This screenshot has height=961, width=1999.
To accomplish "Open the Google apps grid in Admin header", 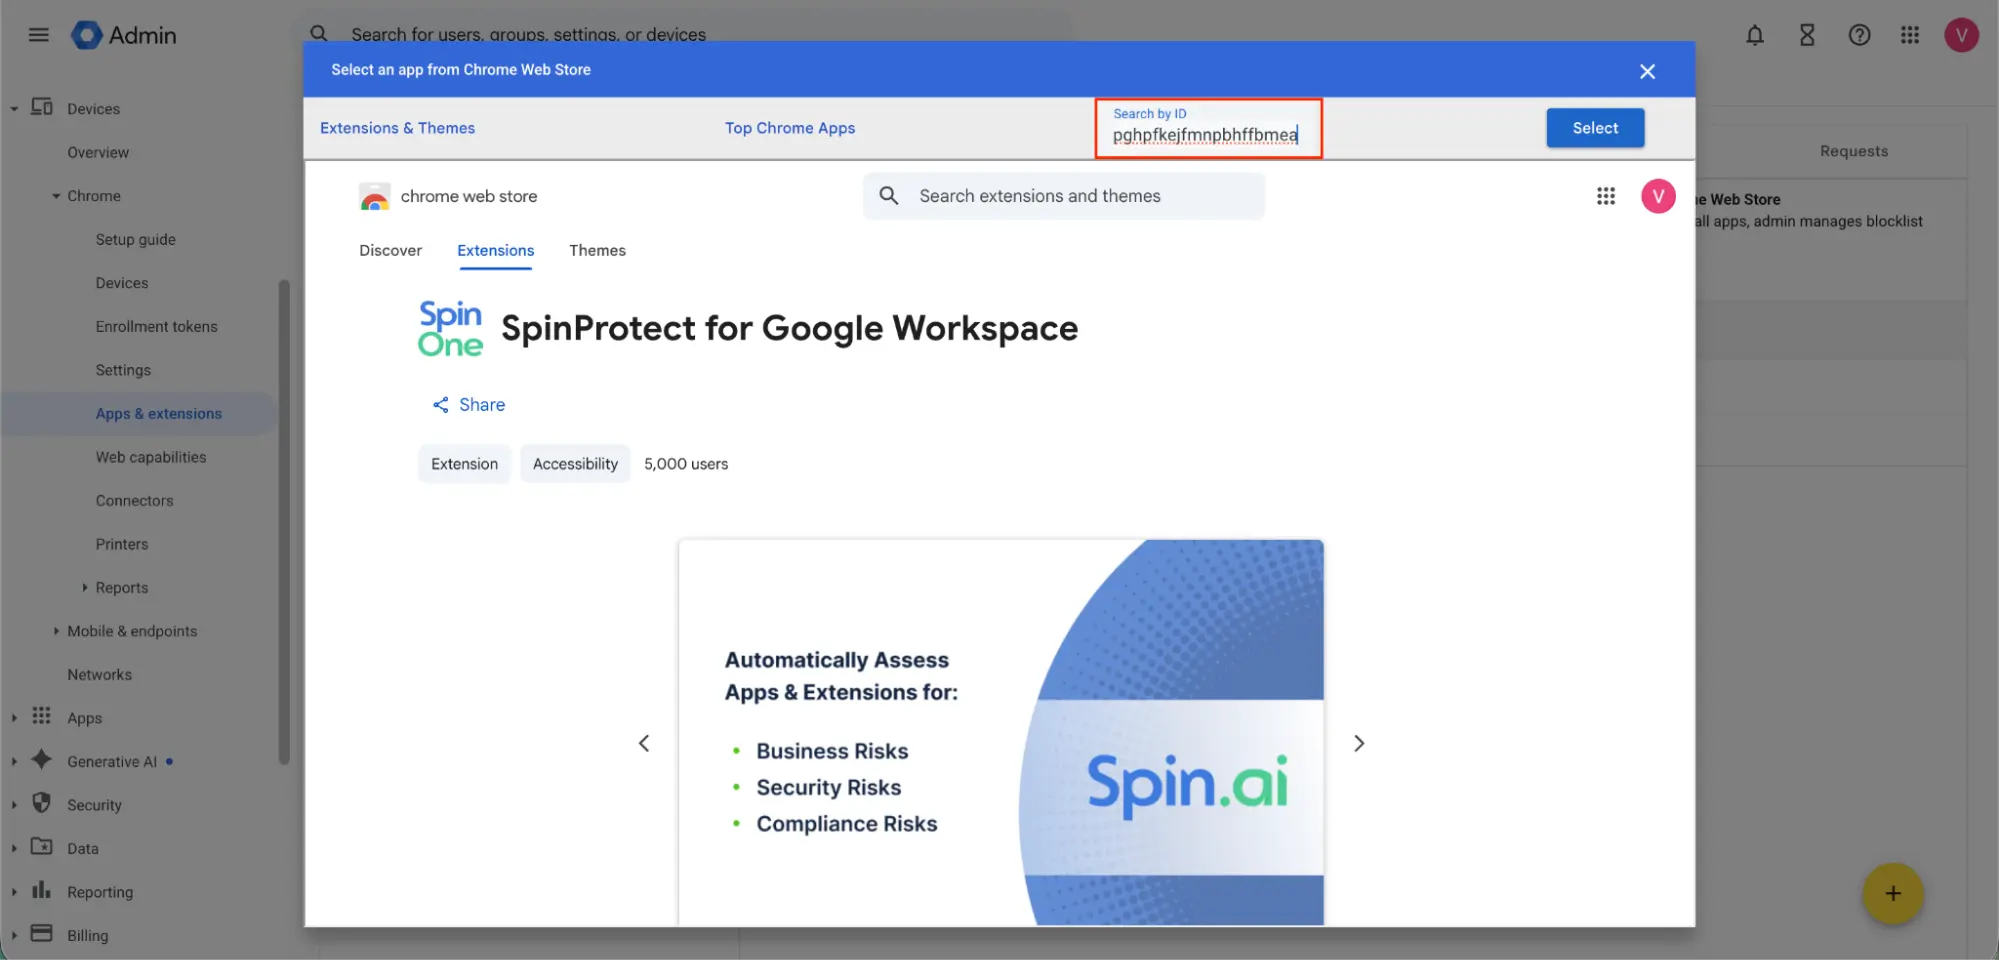I will tap(1910, 35).
